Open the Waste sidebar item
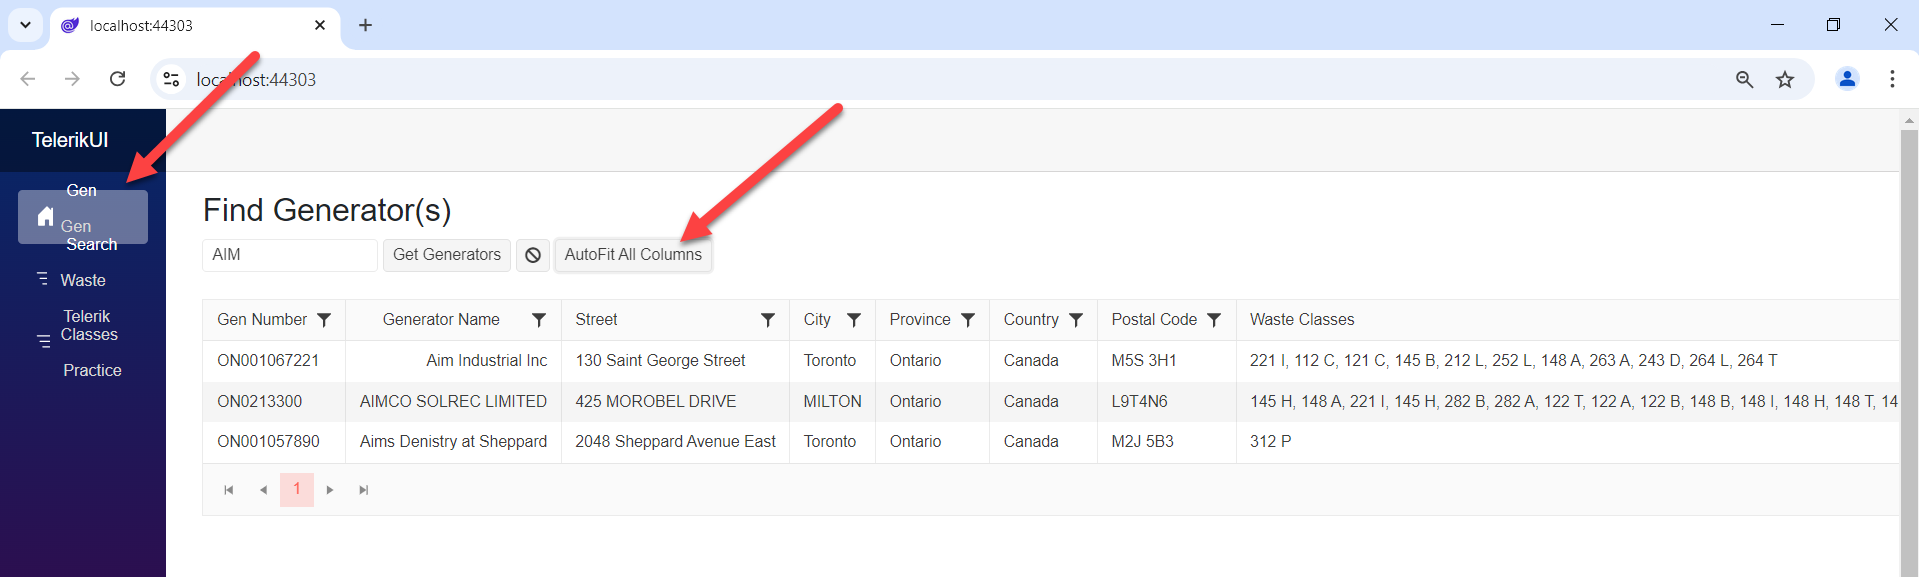The width and height of the screenshot is (1919, 577). click(x=83, y=280)
